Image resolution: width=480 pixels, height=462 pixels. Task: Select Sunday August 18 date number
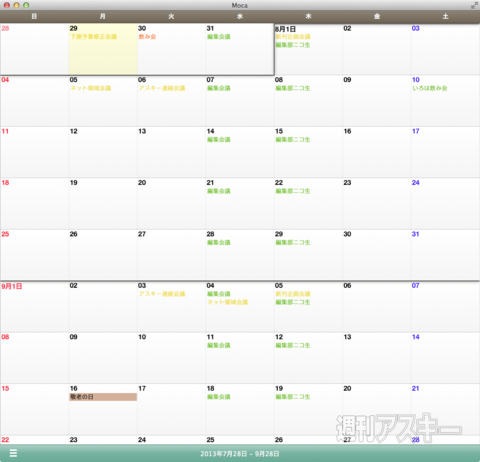(5, 183)
